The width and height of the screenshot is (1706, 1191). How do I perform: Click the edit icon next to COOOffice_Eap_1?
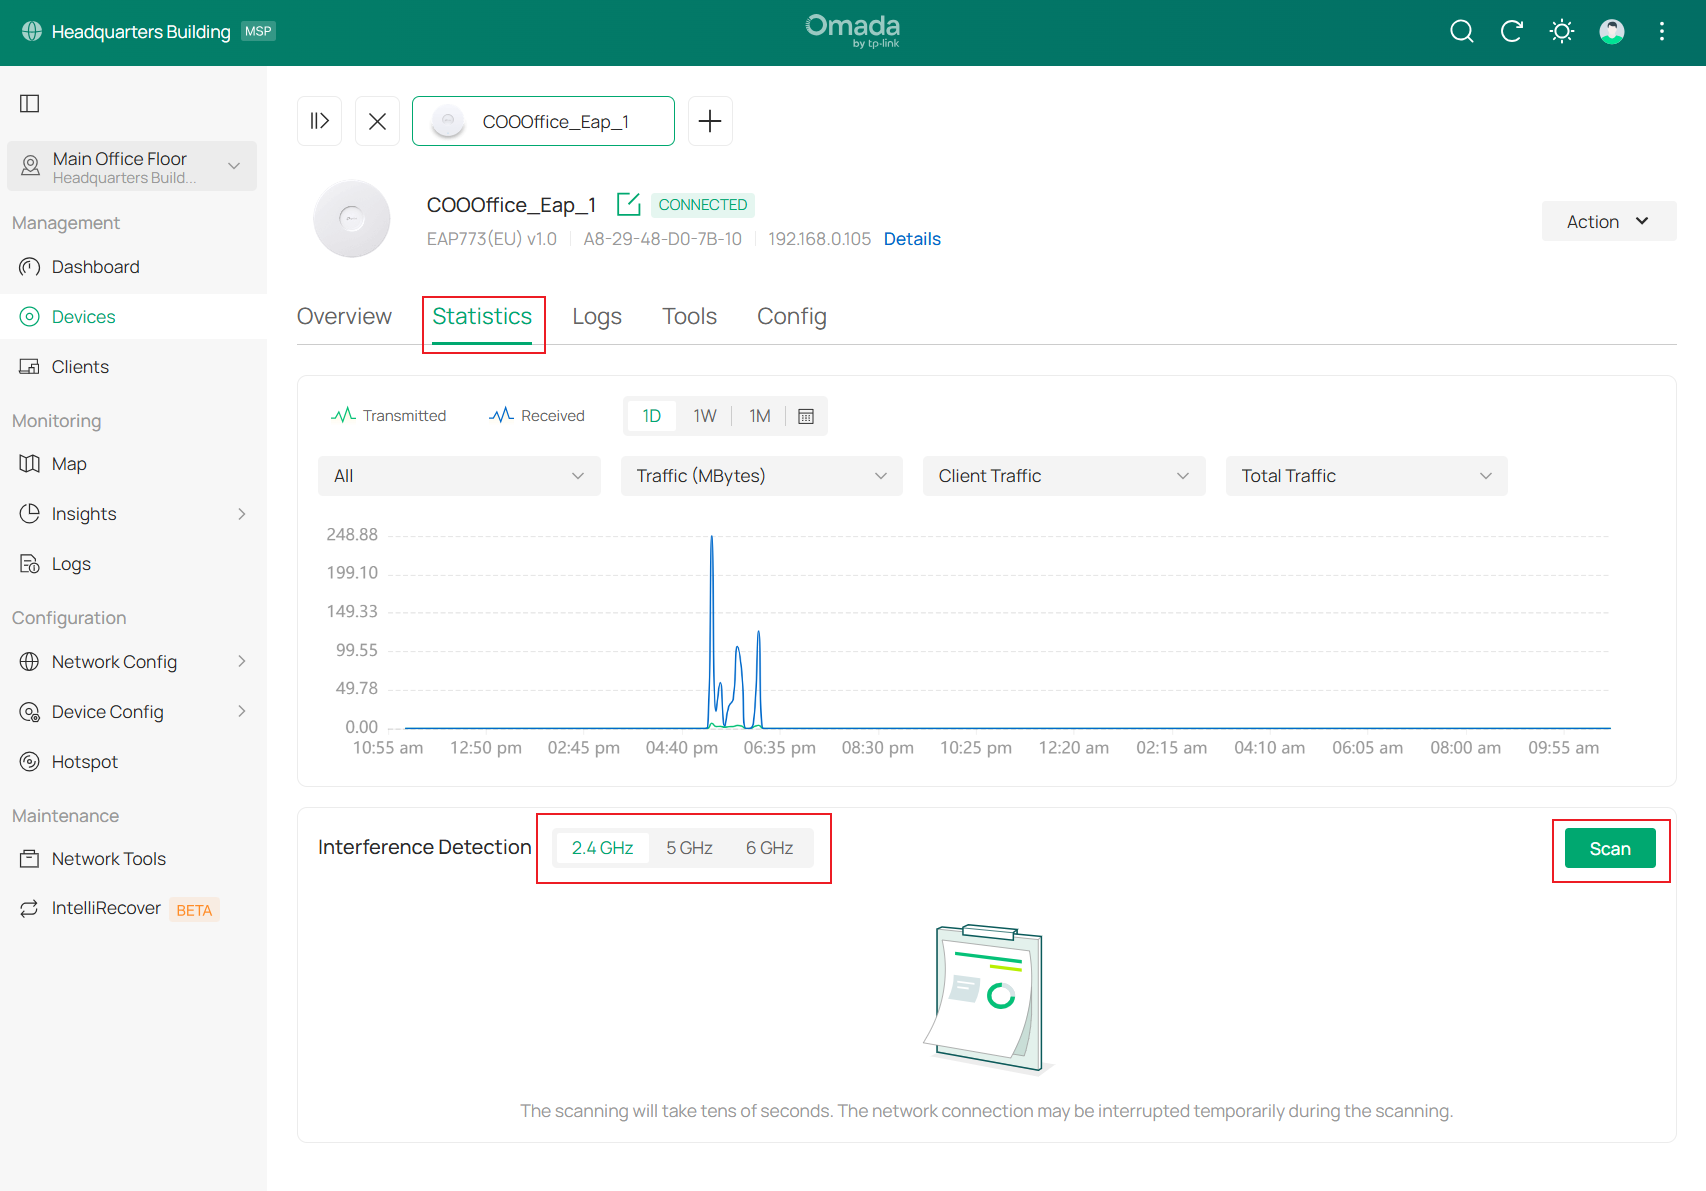628,204
